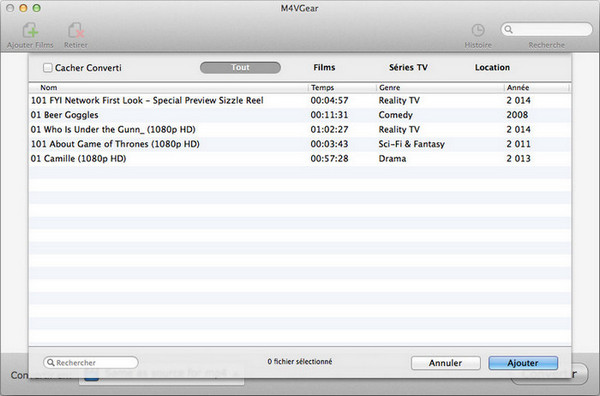Select 101 About Game of Thrones row
Viewport: 600px width, 396px height.
300,144
